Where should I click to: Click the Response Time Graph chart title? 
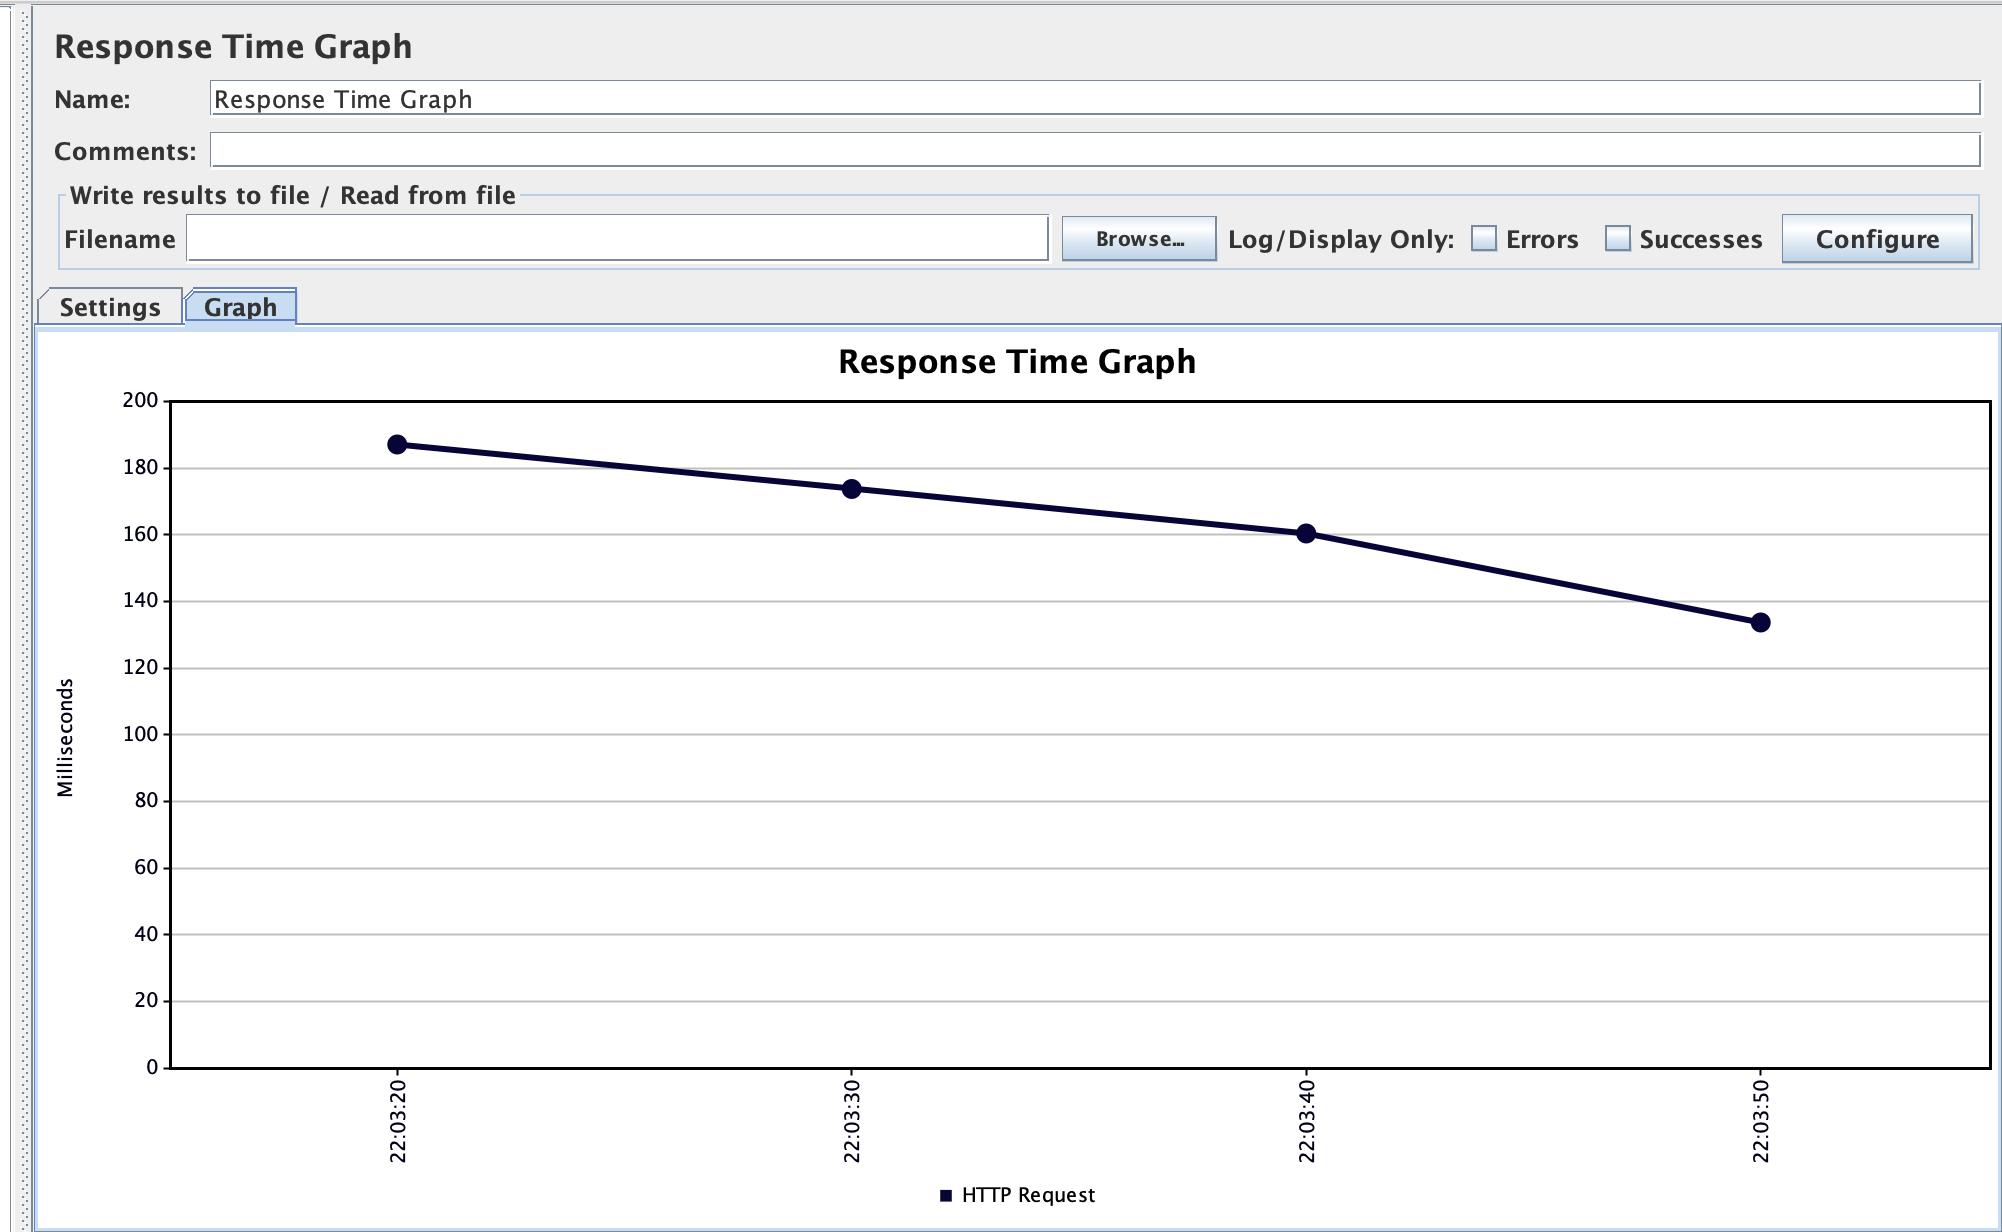tap(1016, 361)
